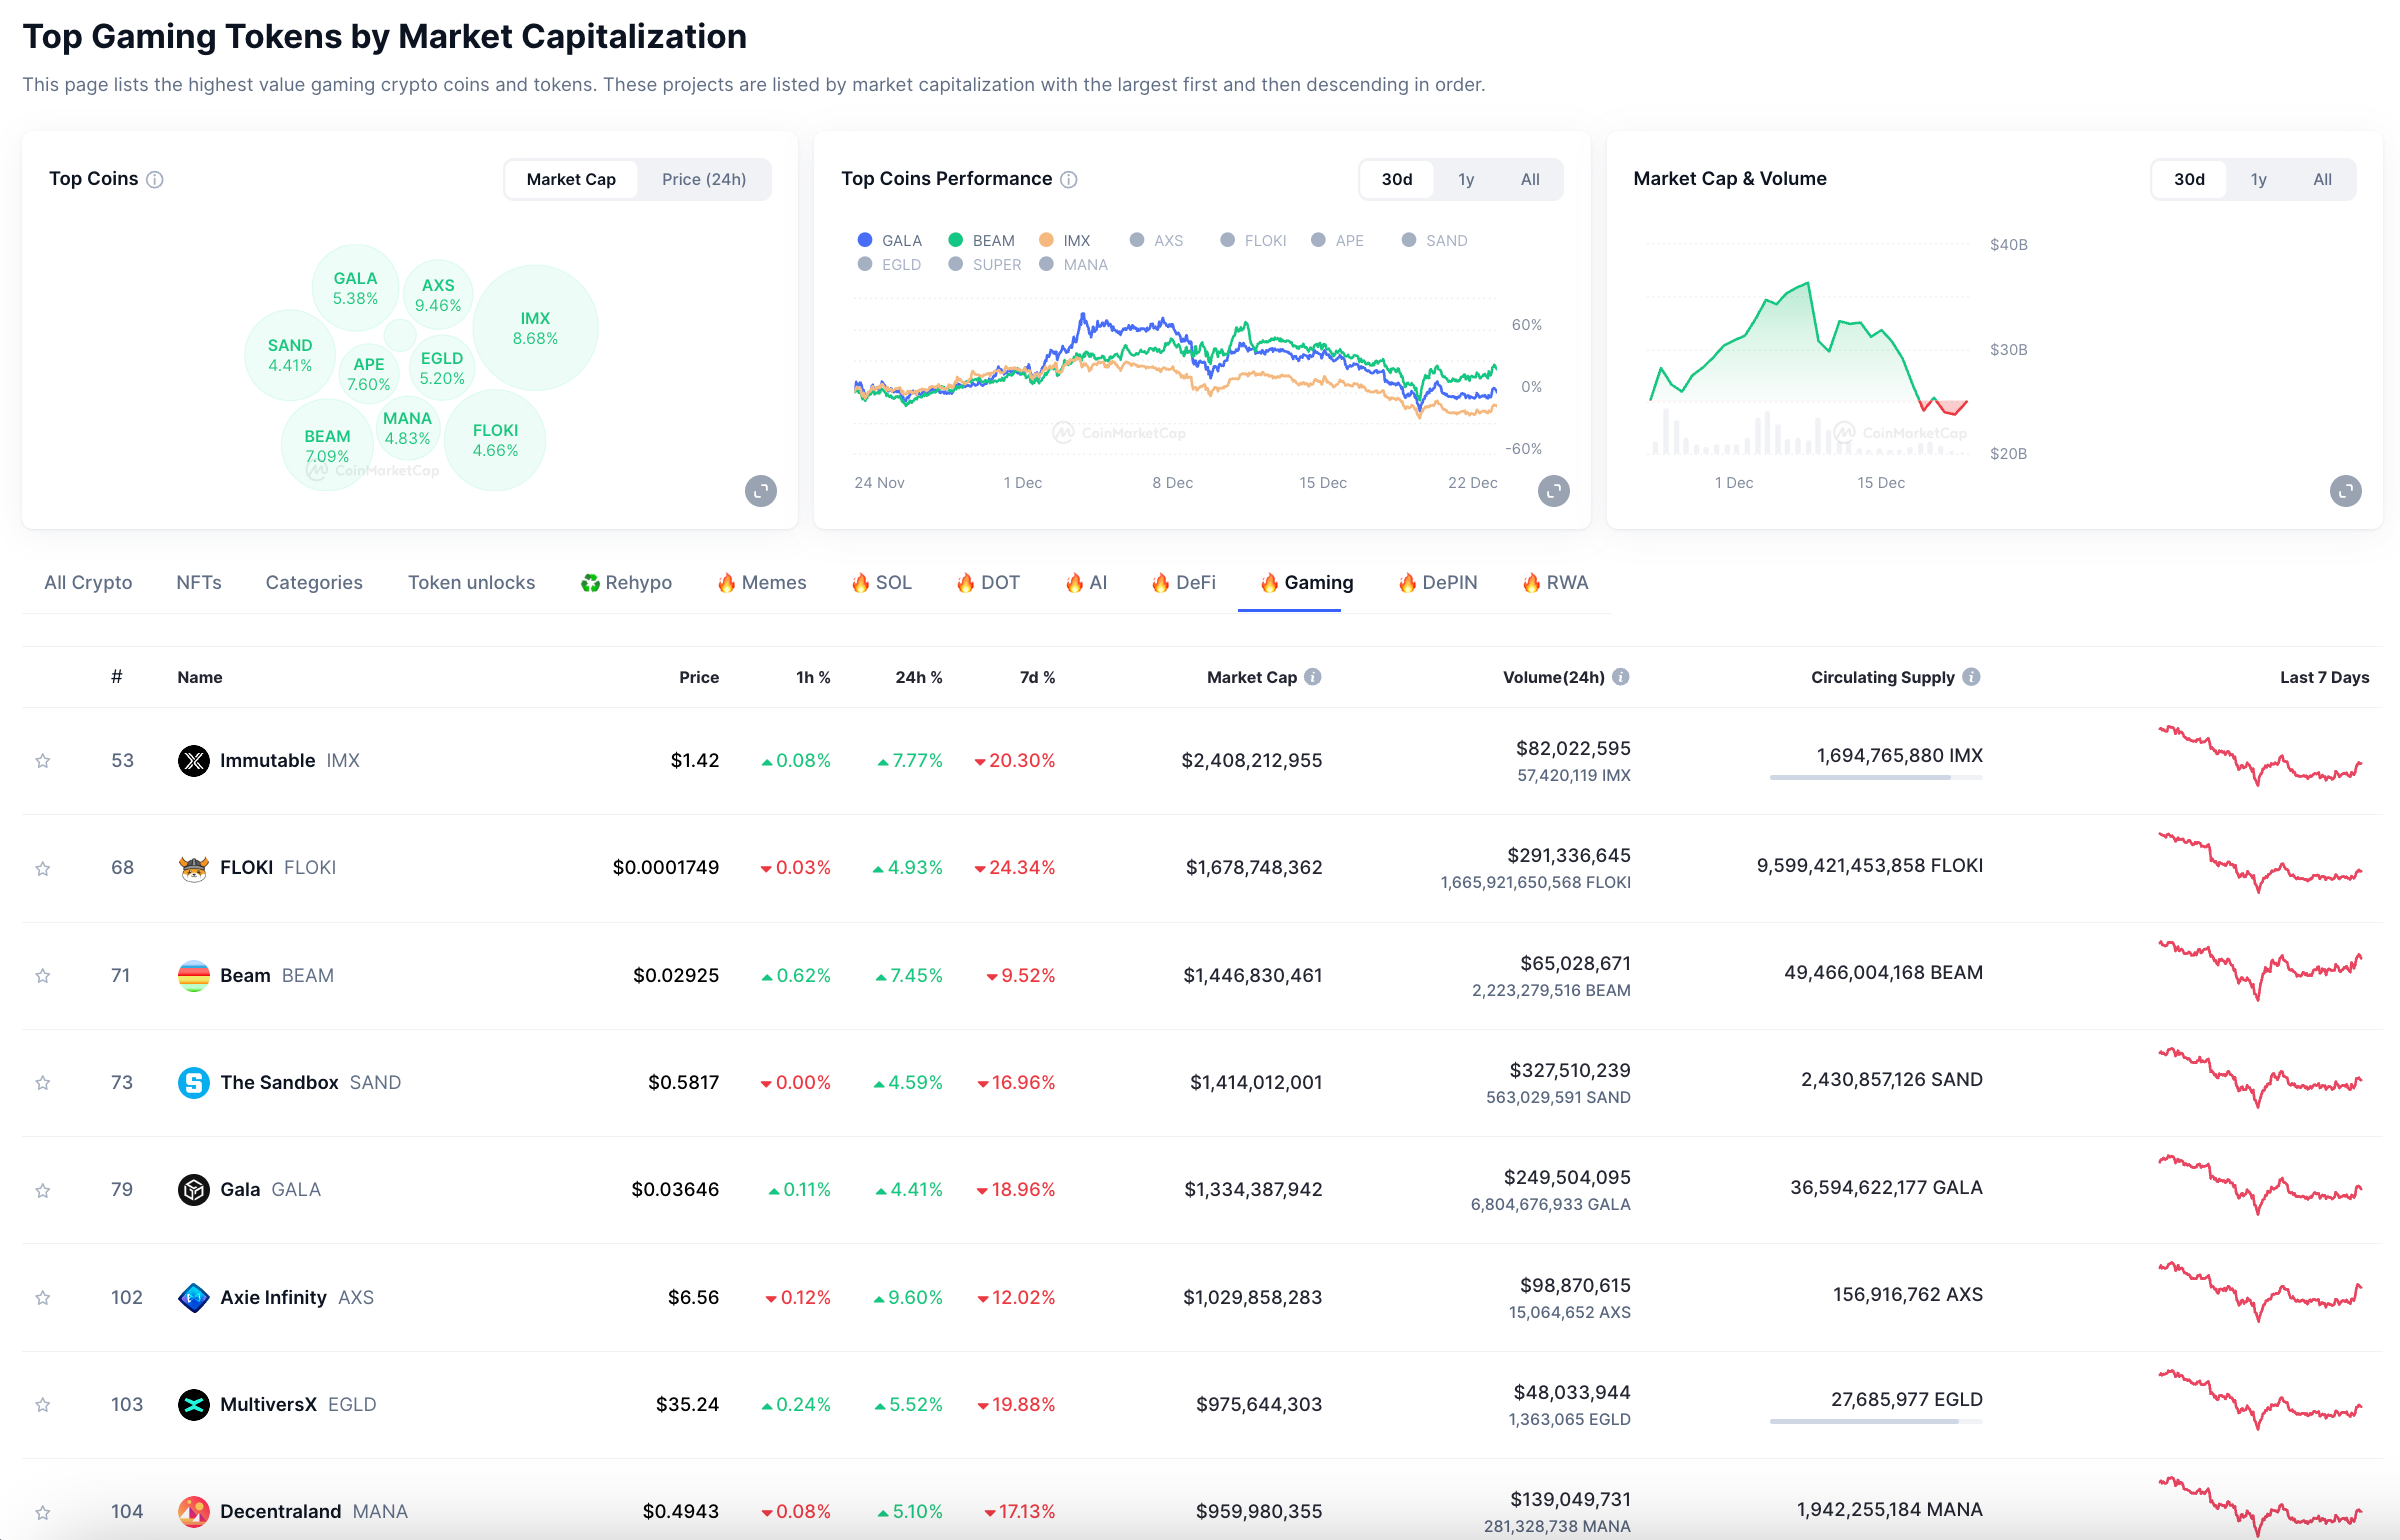This screenshot has width=2400, height=1540.
Task: Star Axie Infinity row
Action: (43, 1298)
